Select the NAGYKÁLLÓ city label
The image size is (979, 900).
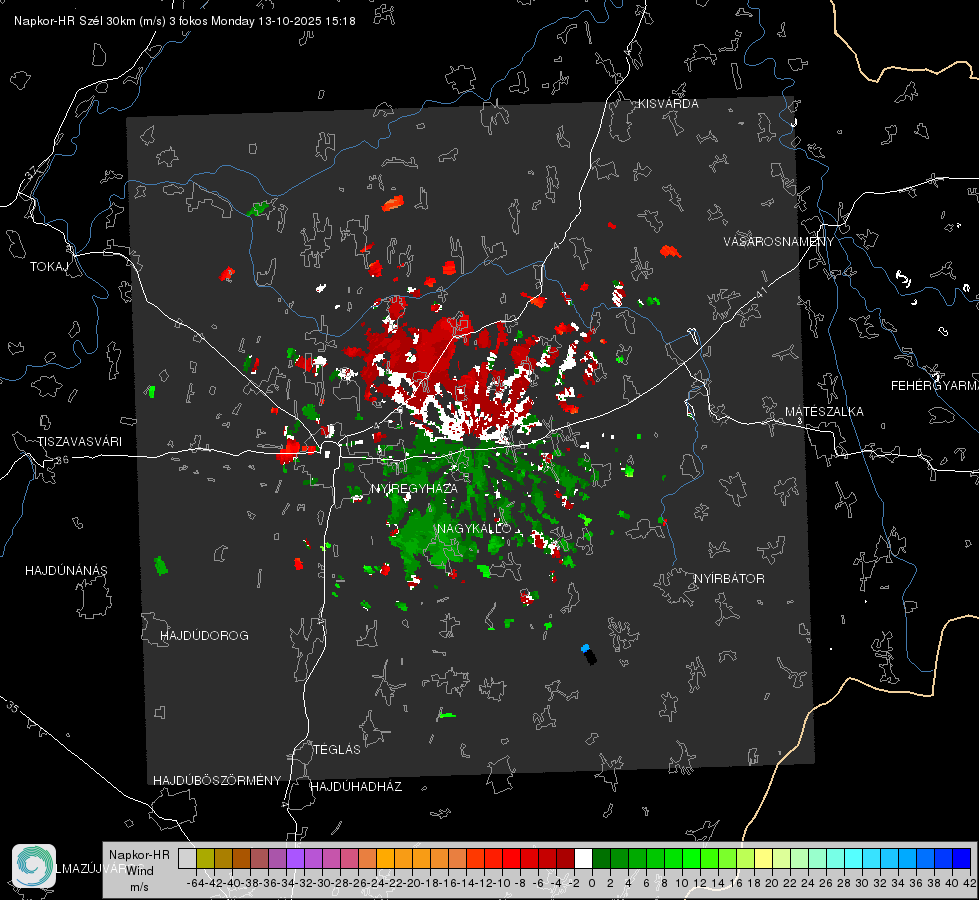pos(474,528)
